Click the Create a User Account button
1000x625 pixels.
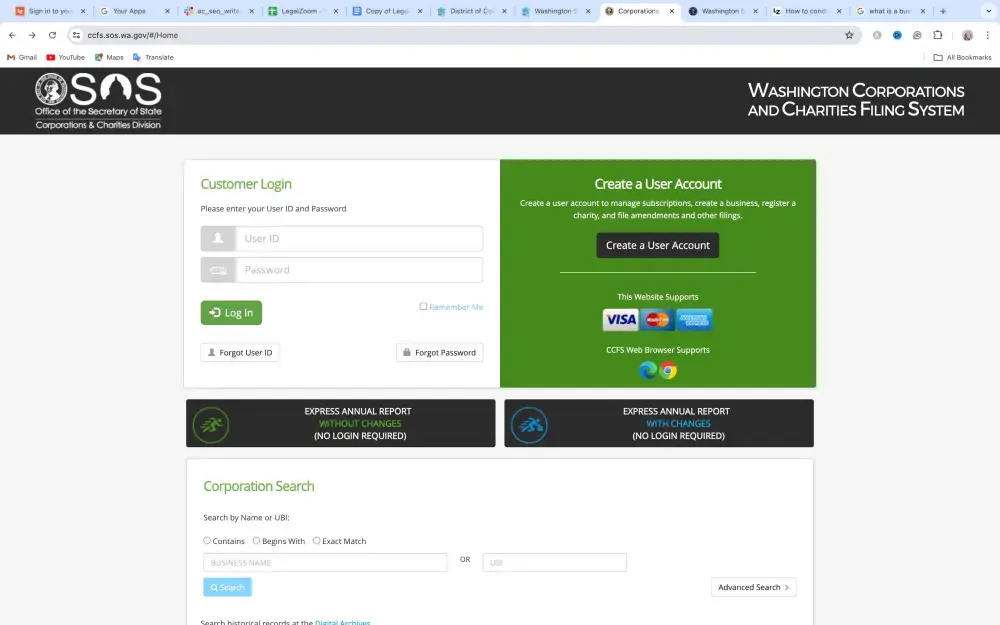pos(657,245)
